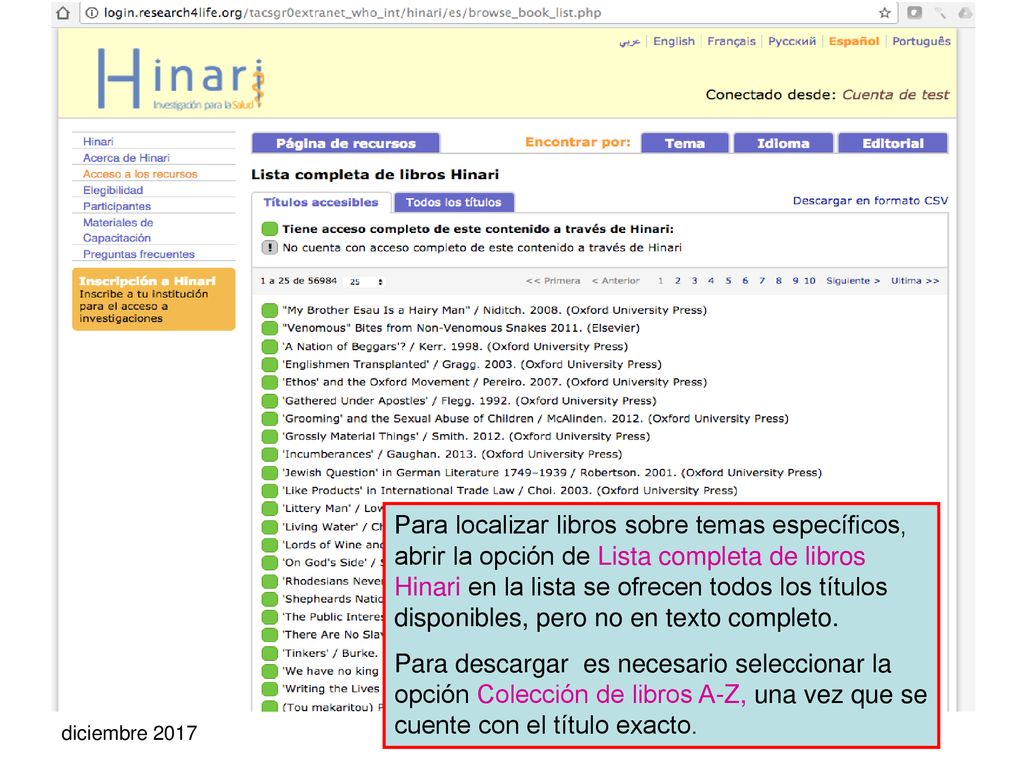Click green icon beside 'Jewish Question' book
Screen dimensions: 1024x768
[269, 473]
